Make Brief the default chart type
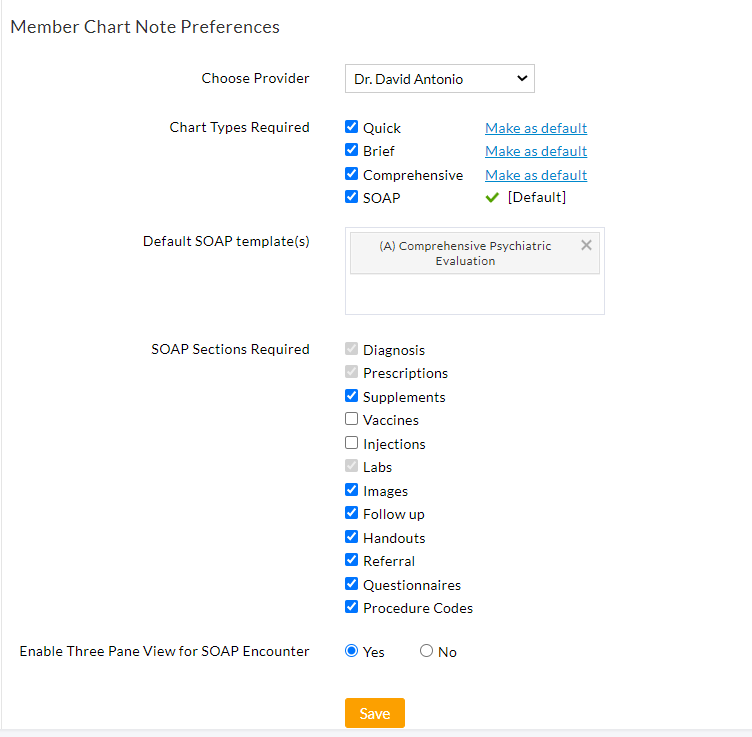Image resolution: width=752 pixels, height=737 pixels. (x=536, y=151)
